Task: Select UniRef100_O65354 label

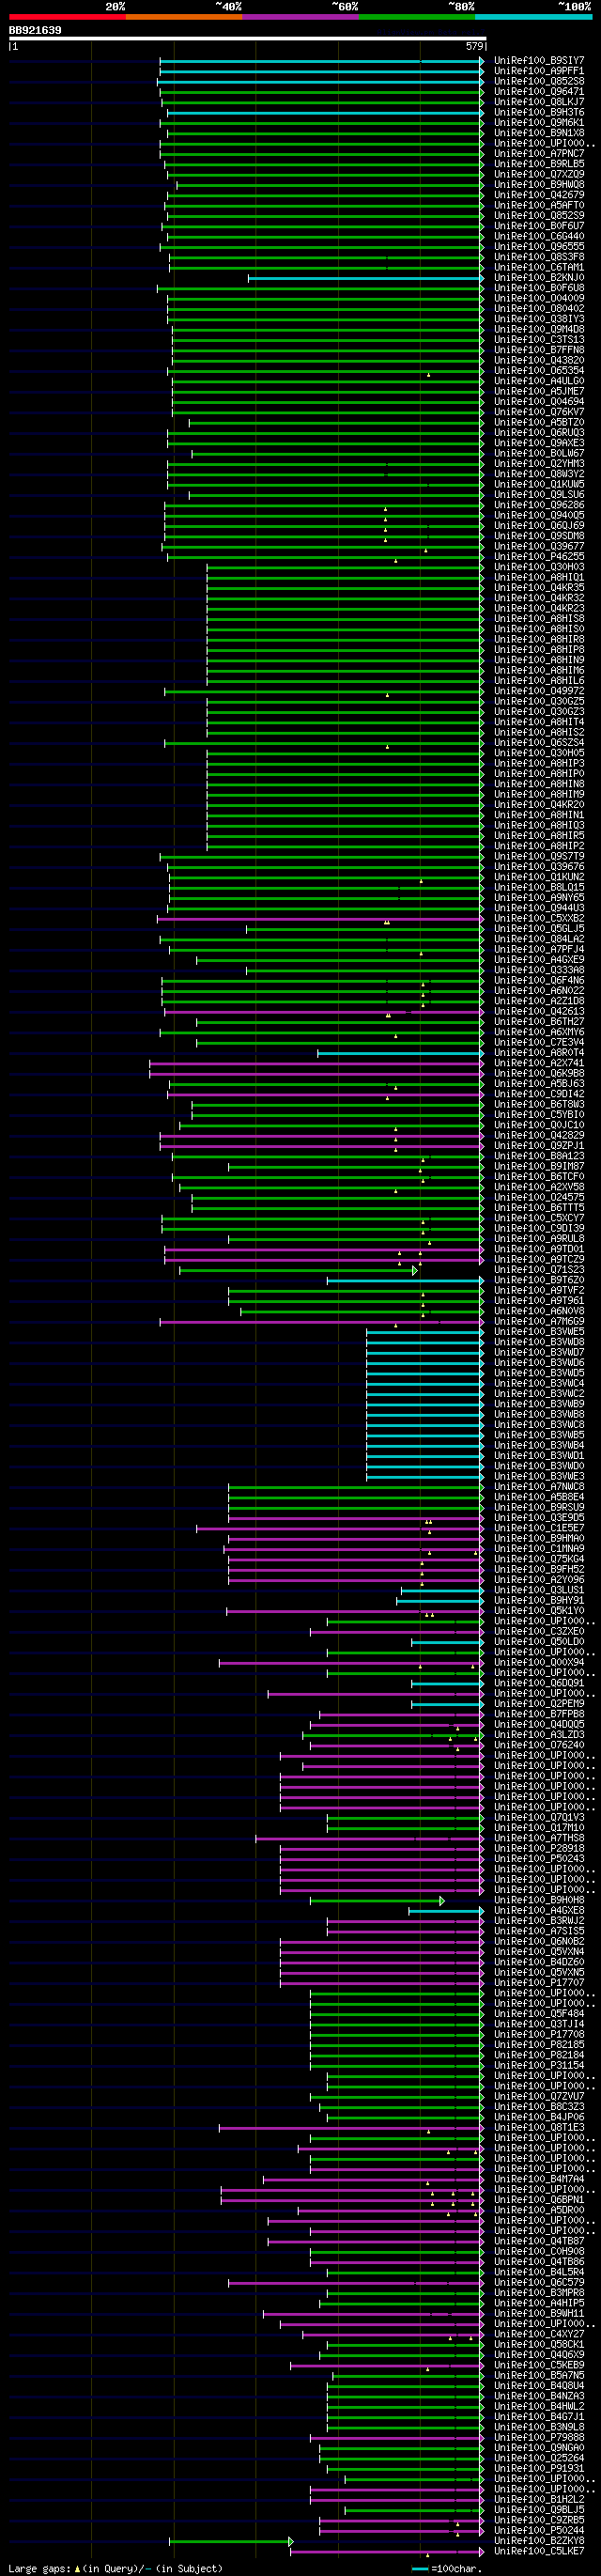Action: click(x=539, y=371)
